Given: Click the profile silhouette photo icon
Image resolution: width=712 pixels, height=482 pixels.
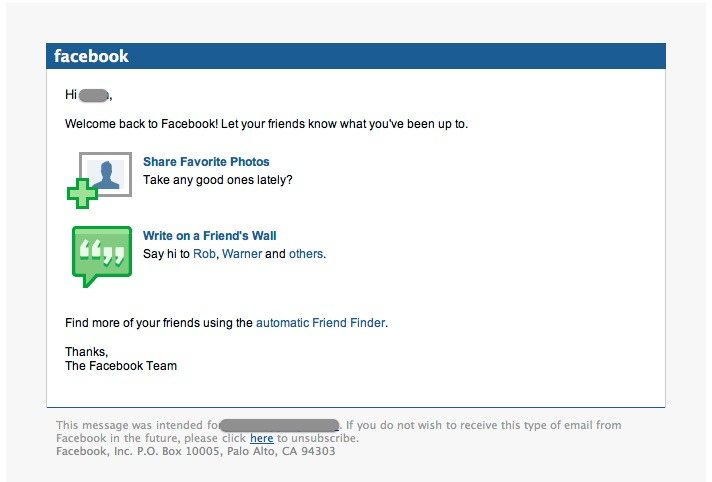Looking at the screenshot, I should [107, 174].
